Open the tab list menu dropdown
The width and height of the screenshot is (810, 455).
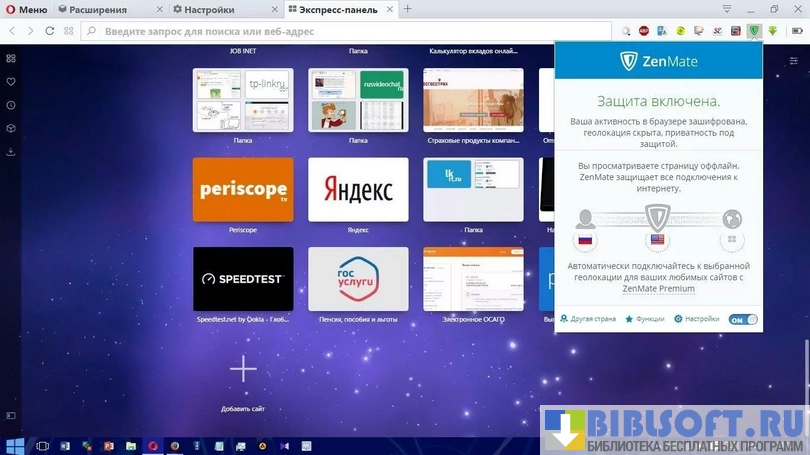(x=727, y=9)
